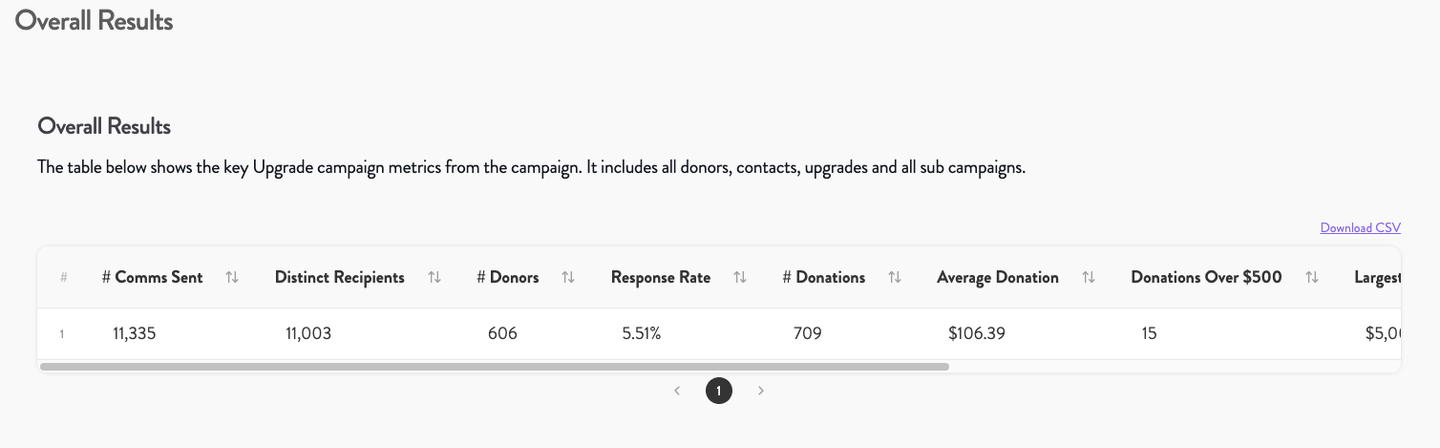Sort by # Comms Sent arrows icon
Image resolution: width=1440 pixels, height=448 pixels.
click(232, 278)
